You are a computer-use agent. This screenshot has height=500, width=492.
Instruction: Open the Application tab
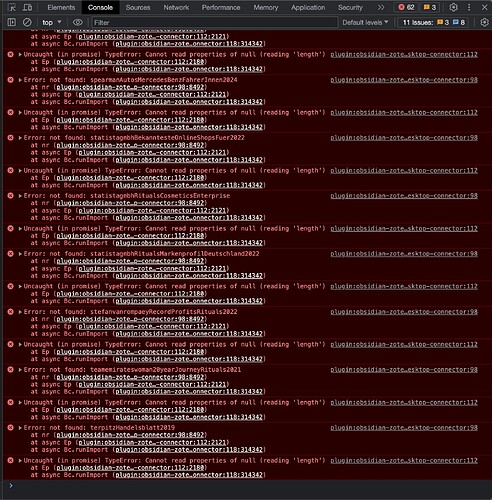tap(308, 7)
